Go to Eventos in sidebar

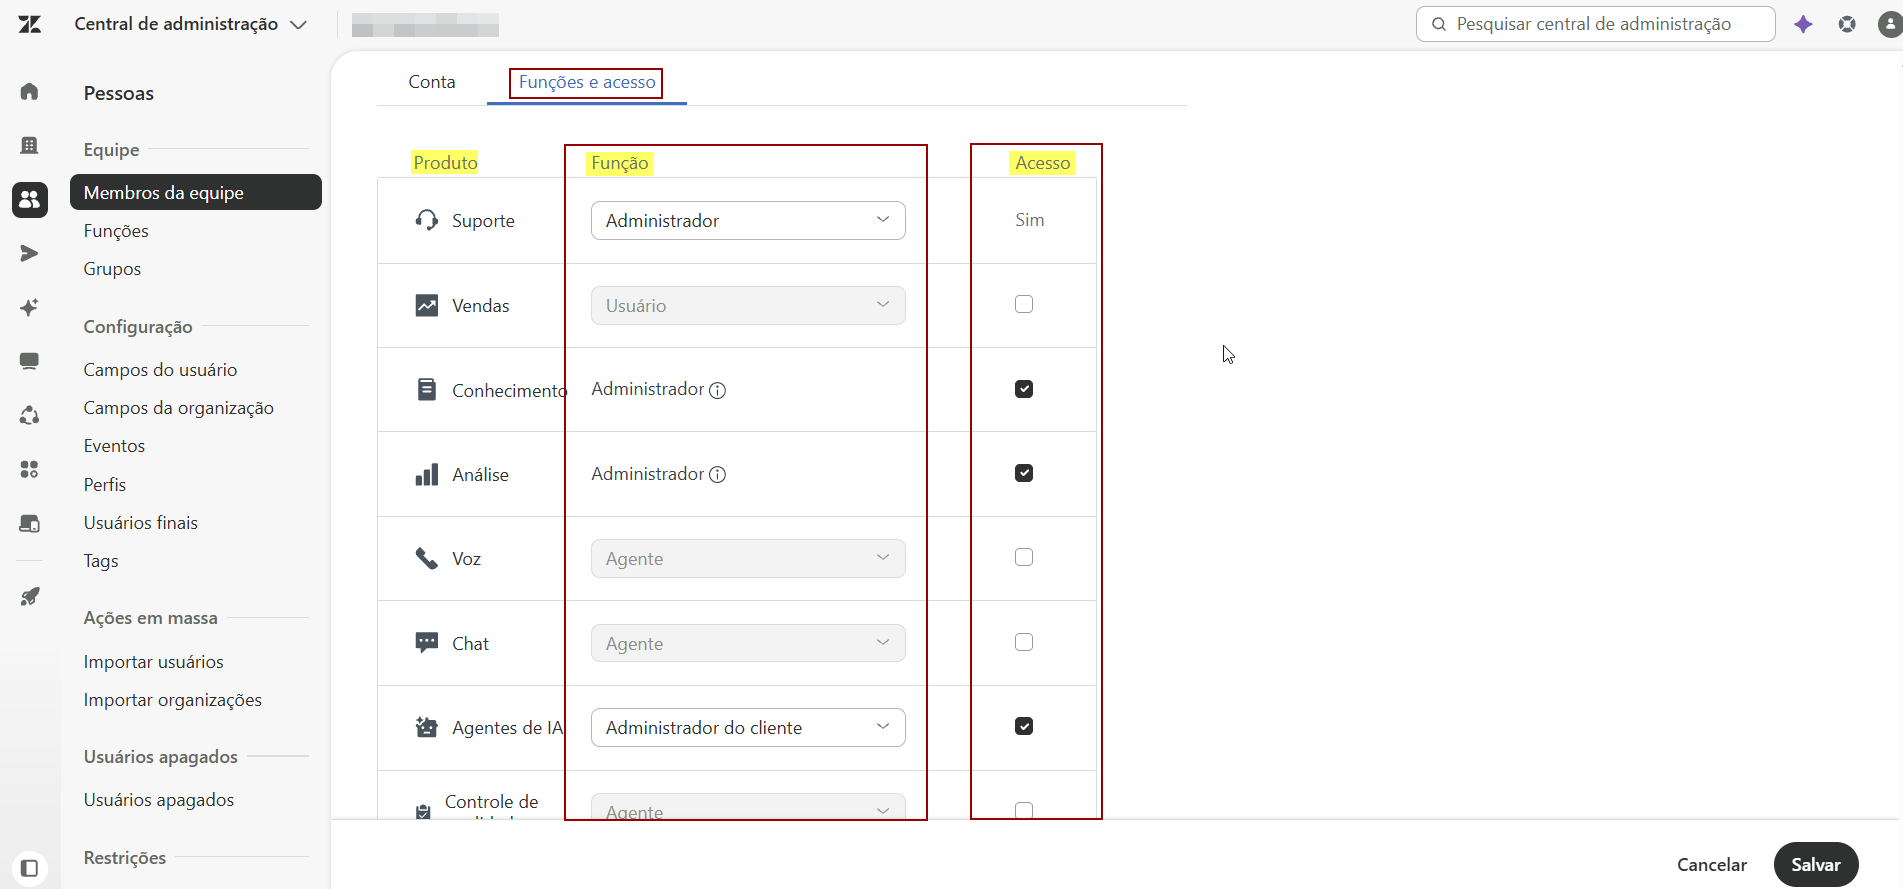tap(114, 446)
